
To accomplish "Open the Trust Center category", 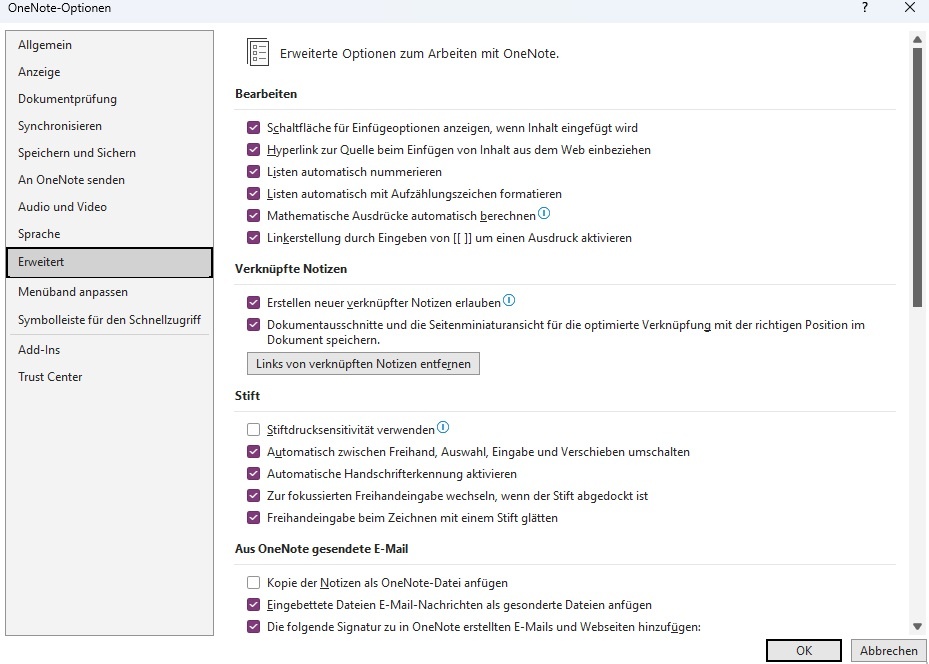I will click(109, 377).
